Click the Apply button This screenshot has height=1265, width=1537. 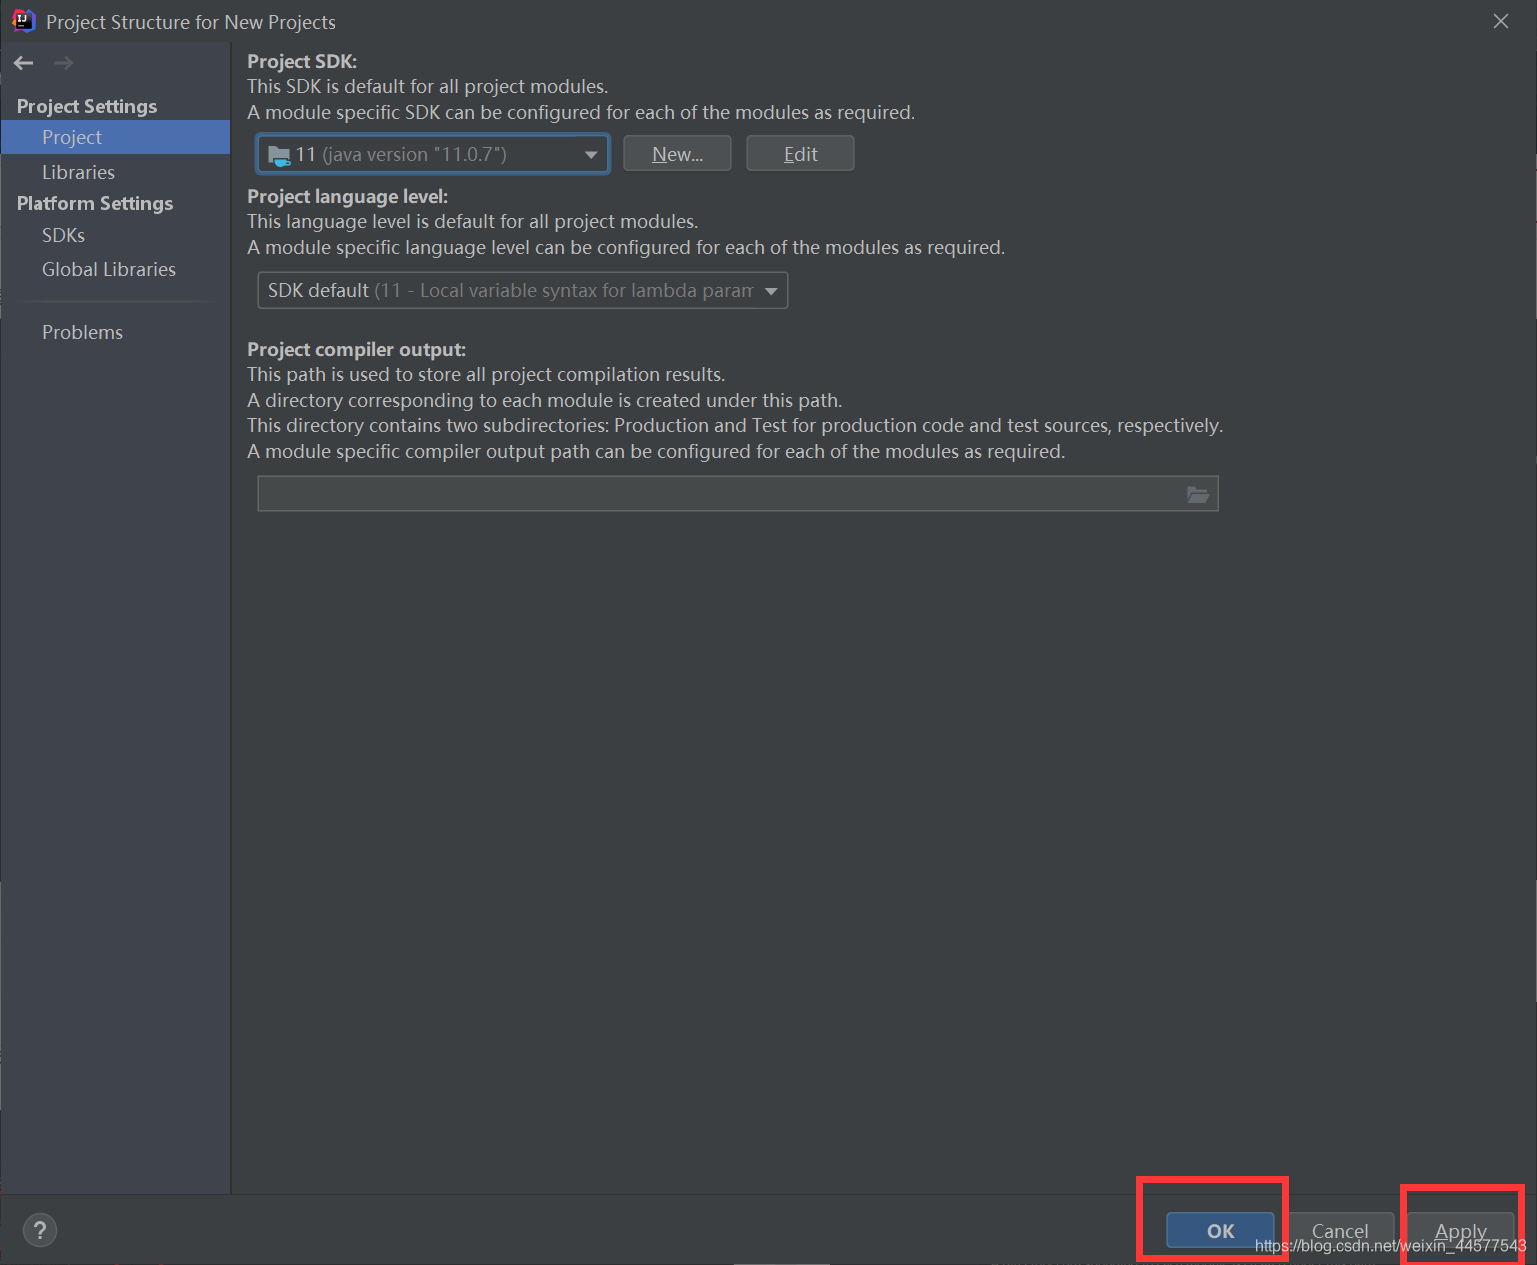click(x=1460, y=1231)
